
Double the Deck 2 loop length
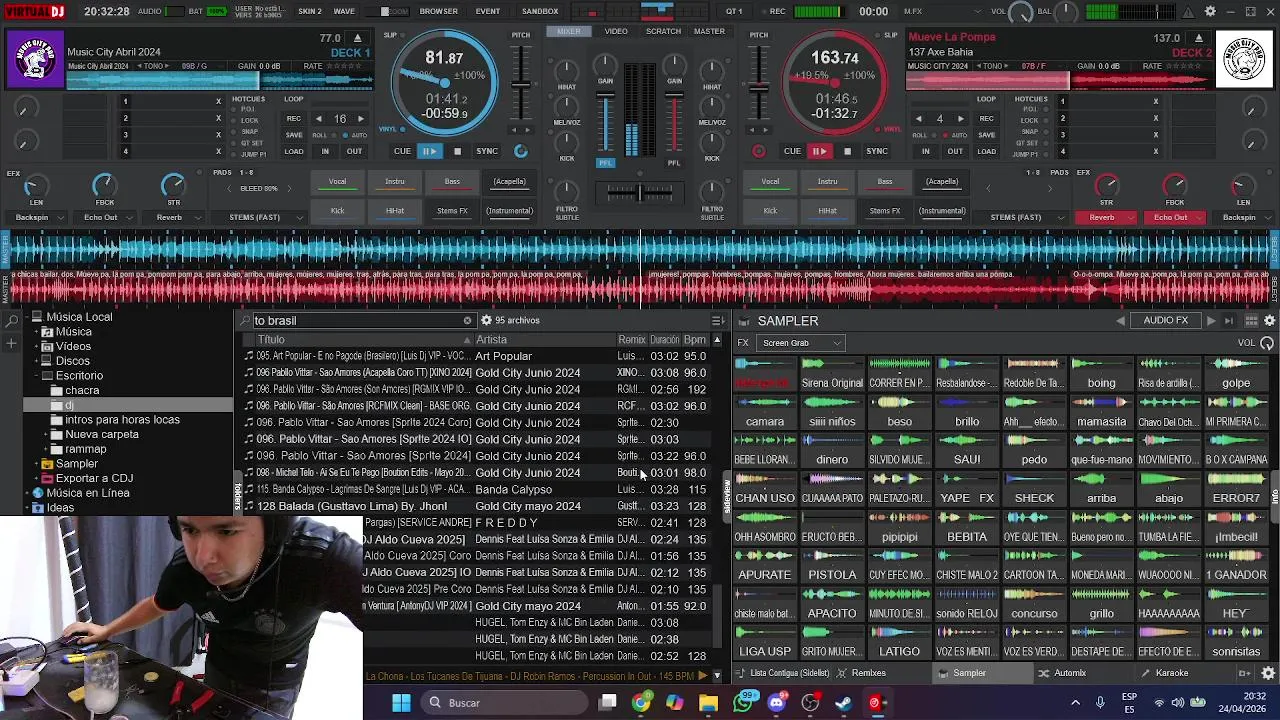tap(961, 119)
